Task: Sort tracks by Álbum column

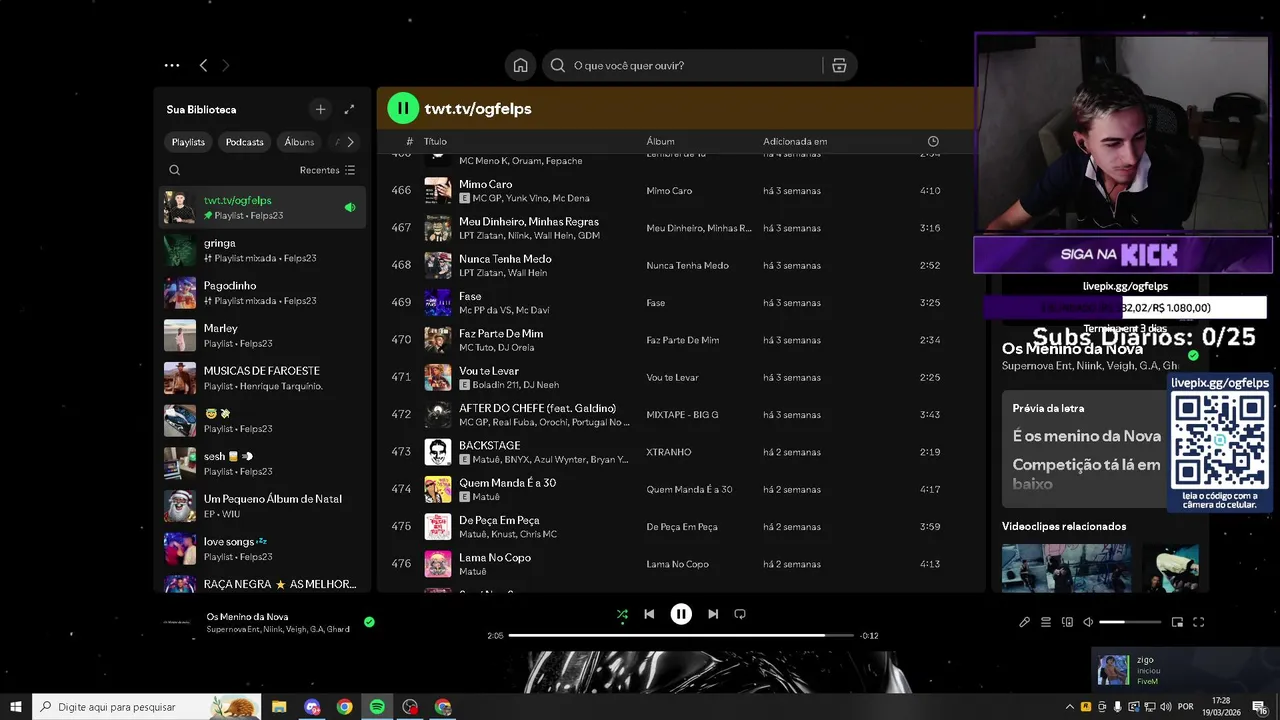Action: [660, 141]
